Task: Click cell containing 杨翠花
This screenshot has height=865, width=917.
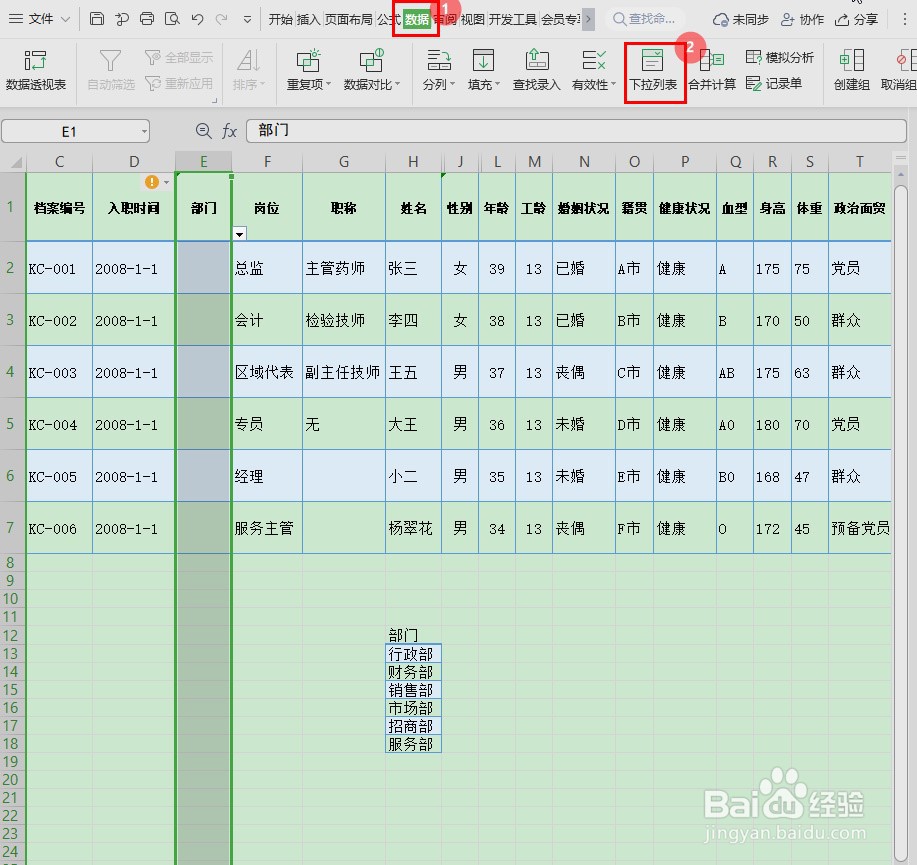Action: coord(413,528)
